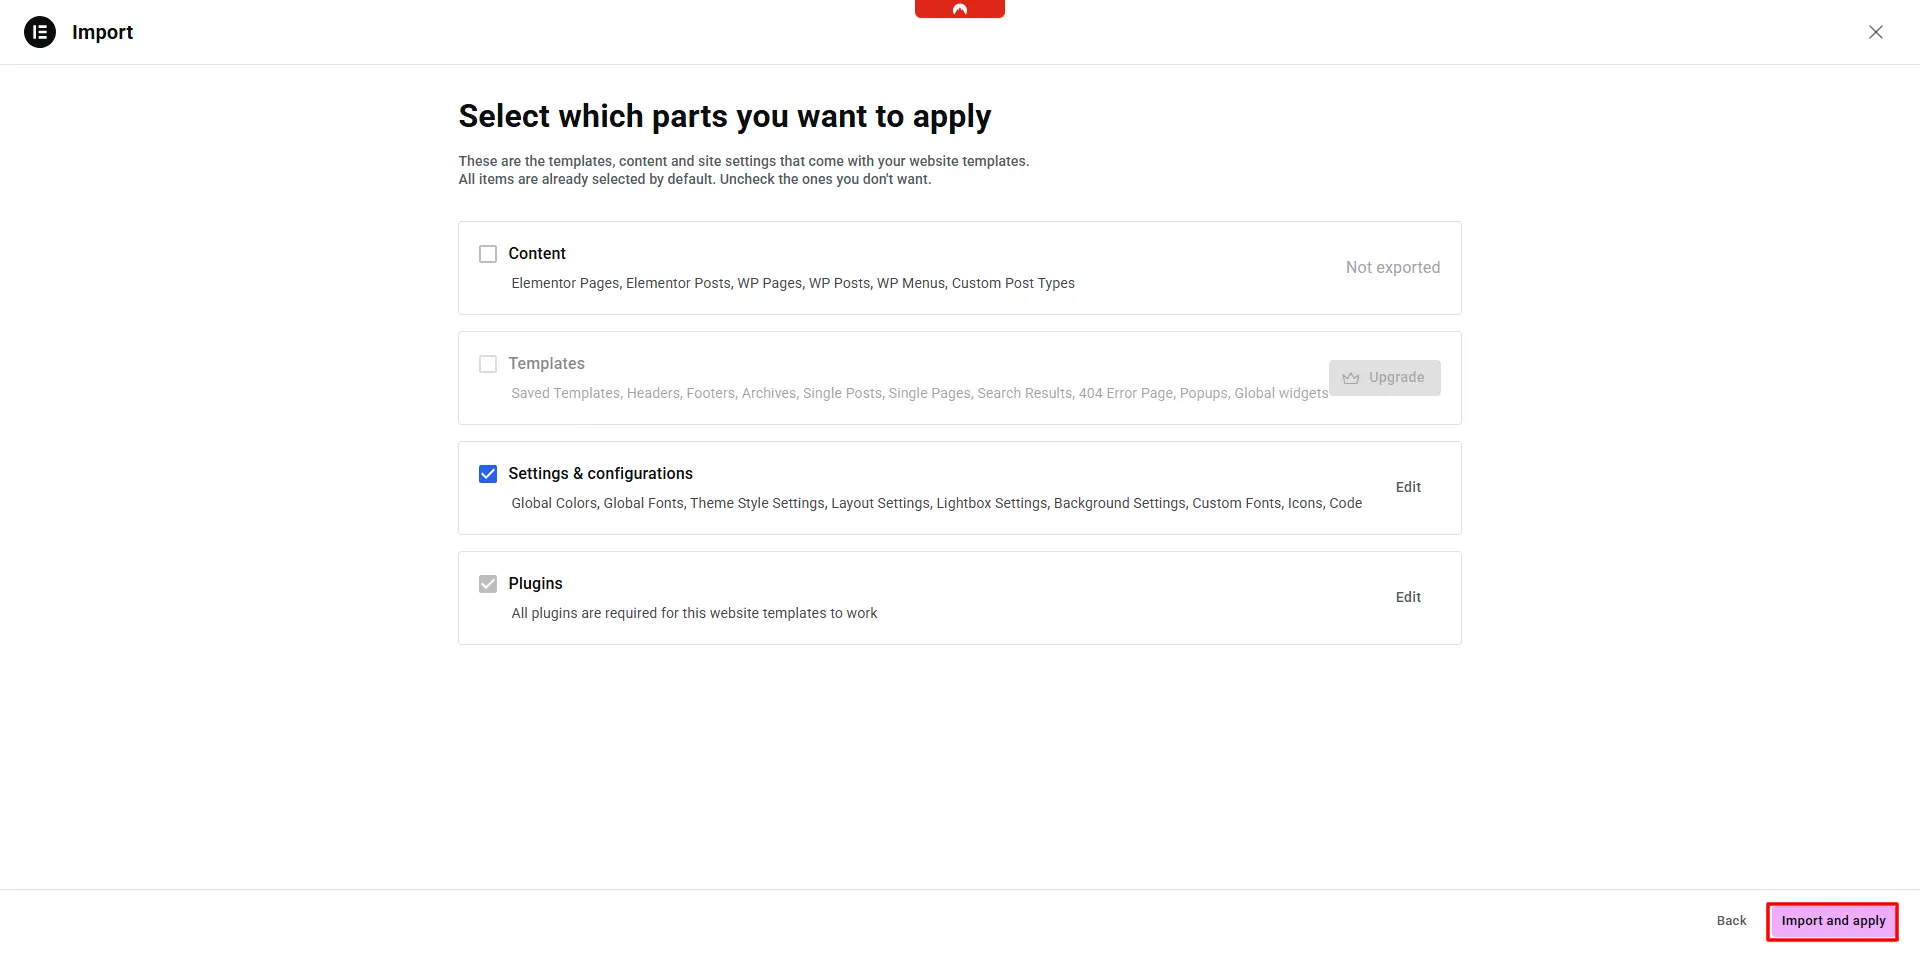Click the 'Select which parts' heading

coord(724,117)
